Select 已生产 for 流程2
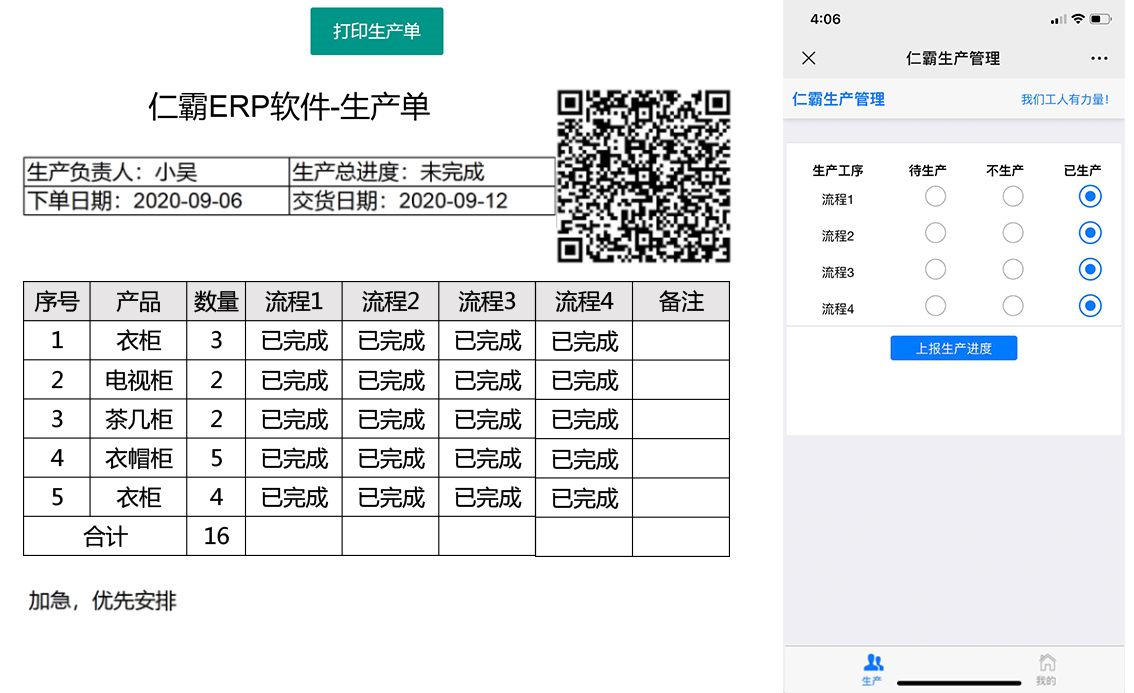Image resolution: width=1134 pixels, height=693 pixels. pos(1090,233)
